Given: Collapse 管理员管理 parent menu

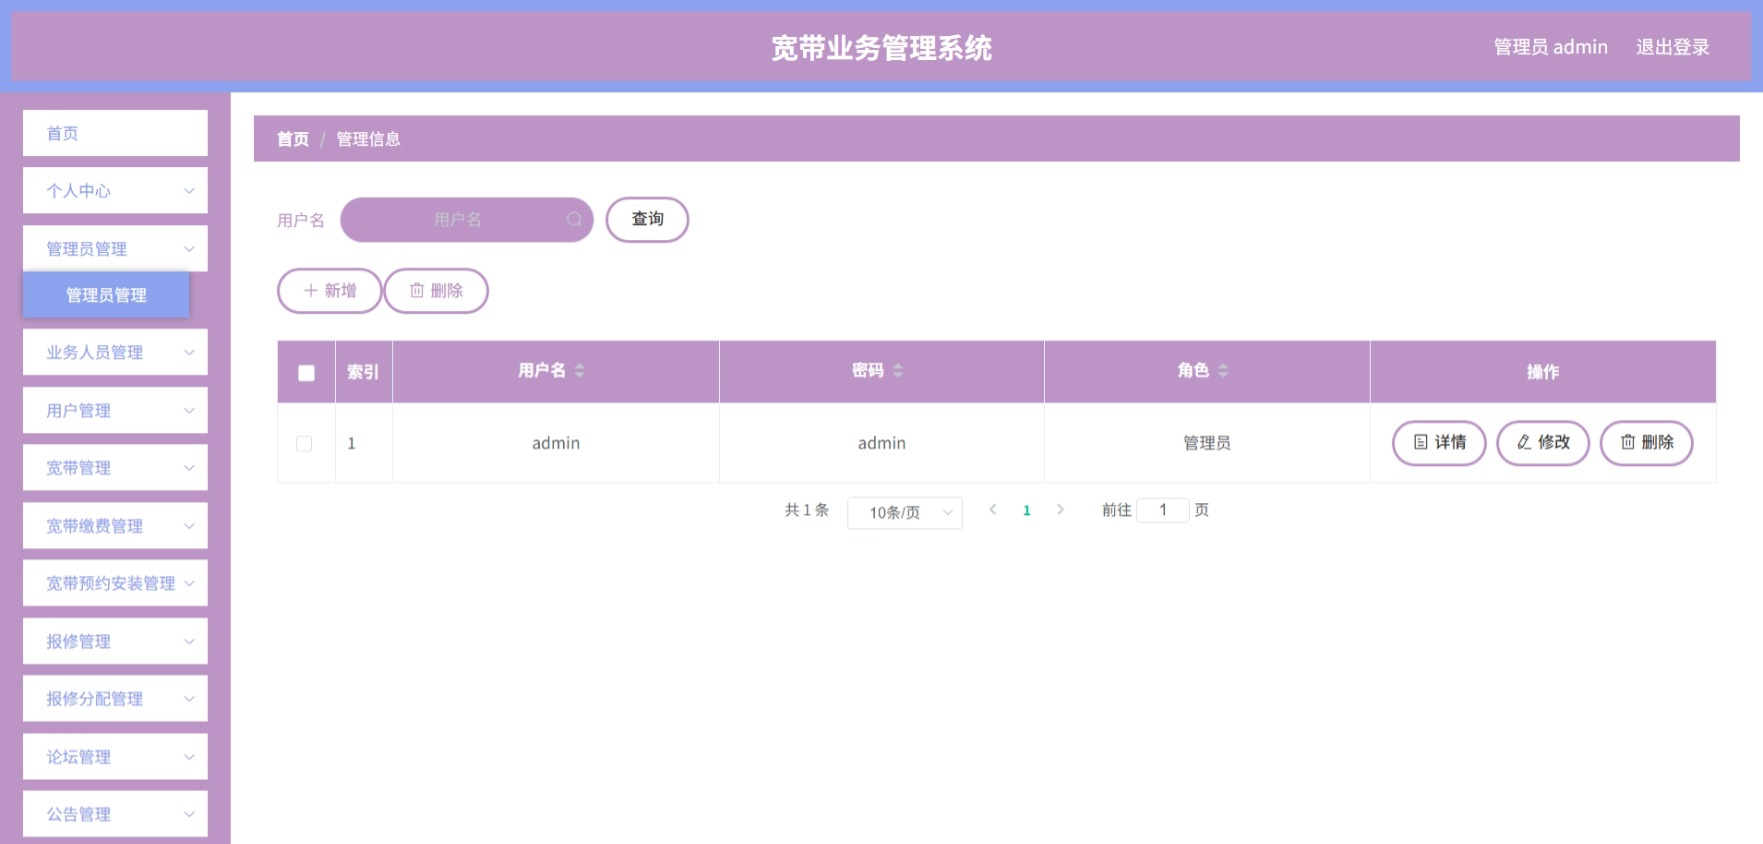Looking at the screenshot, I should pyautogui.click(x=115, y=248).
